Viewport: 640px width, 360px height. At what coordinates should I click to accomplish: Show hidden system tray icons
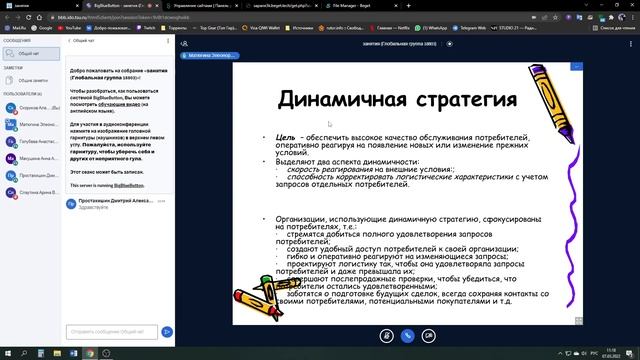click(x=560, y=353)
